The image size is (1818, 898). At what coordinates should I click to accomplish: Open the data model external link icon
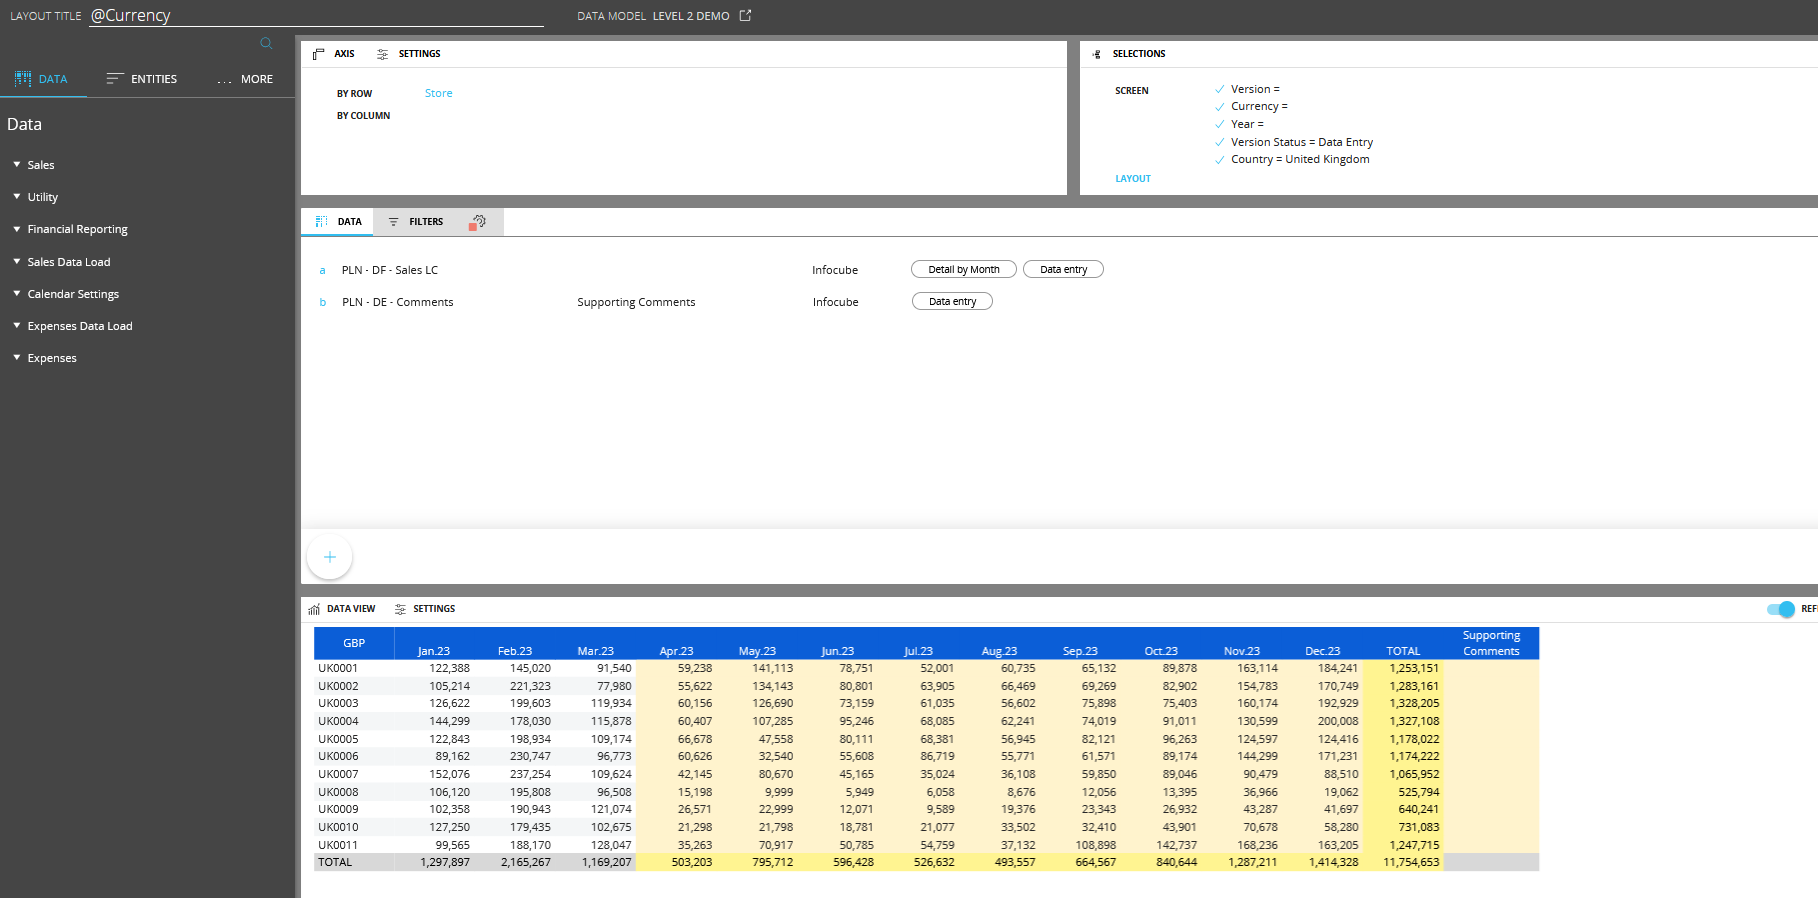pos(745,16)
